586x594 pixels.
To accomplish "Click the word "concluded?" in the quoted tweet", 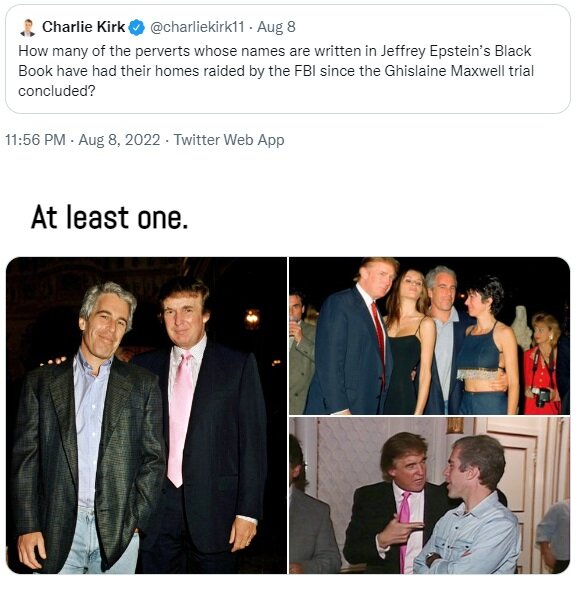I will click(x=57, y=91).
